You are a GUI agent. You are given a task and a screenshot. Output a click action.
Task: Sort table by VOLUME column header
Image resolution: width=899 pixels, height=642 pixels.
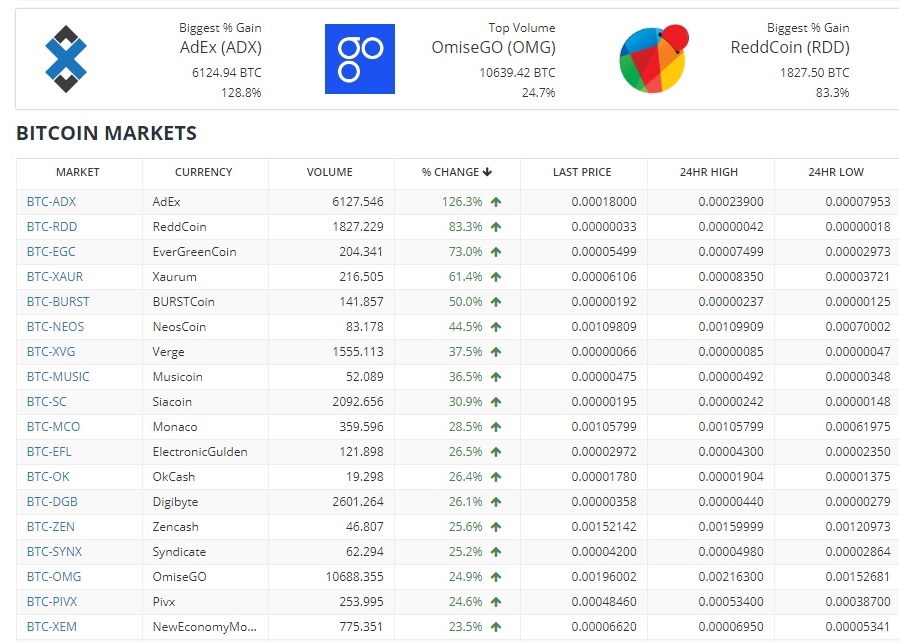point(330,172)
